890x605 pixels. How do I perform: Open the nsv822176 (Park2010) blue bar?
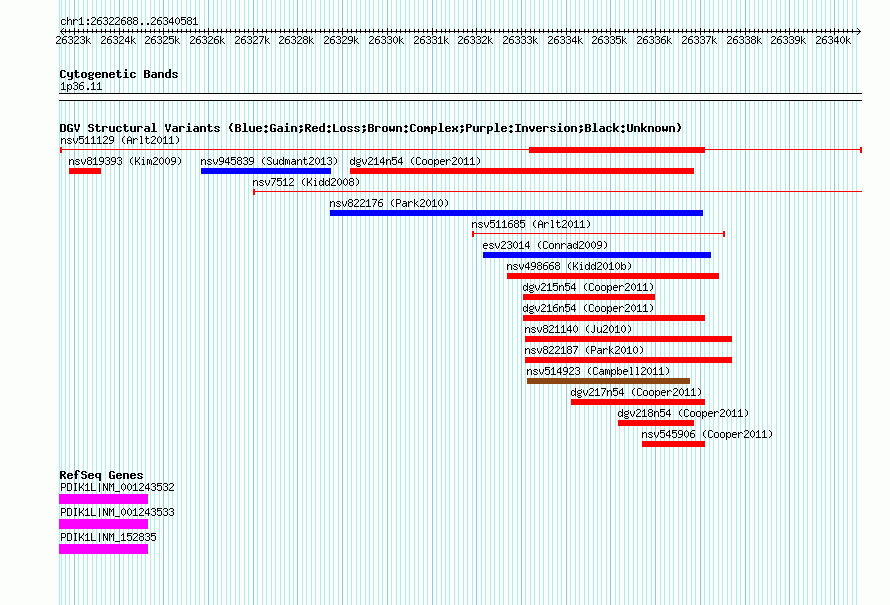pos(516,213)
